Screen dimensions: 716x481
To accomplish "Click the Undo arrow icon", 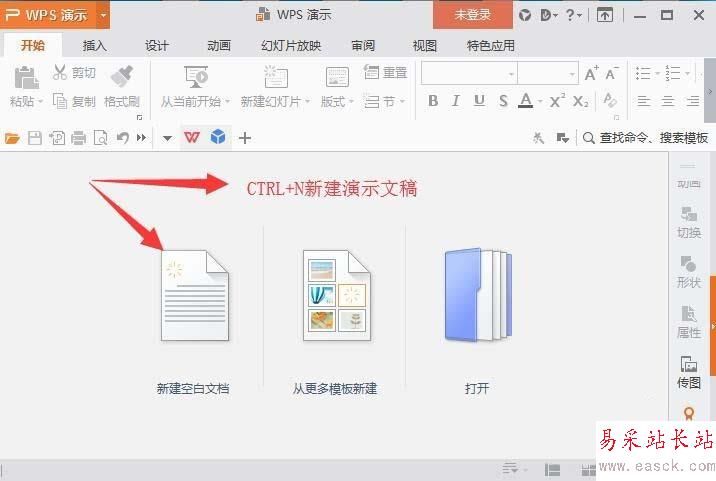I will tap(122, 137).
